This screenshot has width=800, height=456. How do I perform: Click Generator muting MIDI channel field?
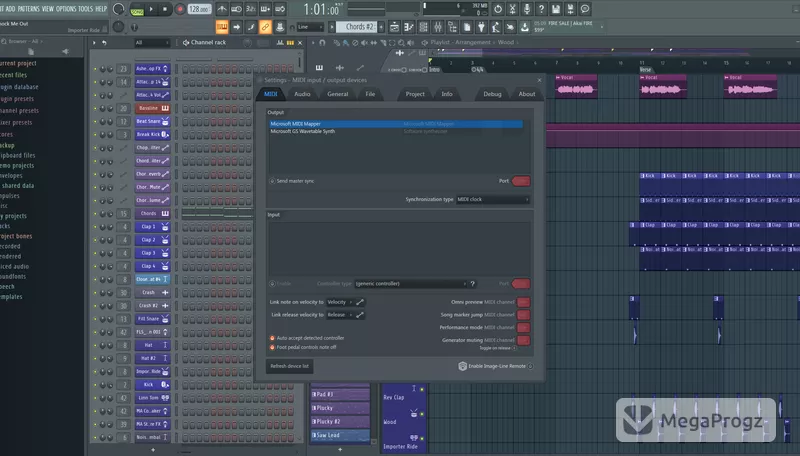pyautogui.click(x=523, y=340)
